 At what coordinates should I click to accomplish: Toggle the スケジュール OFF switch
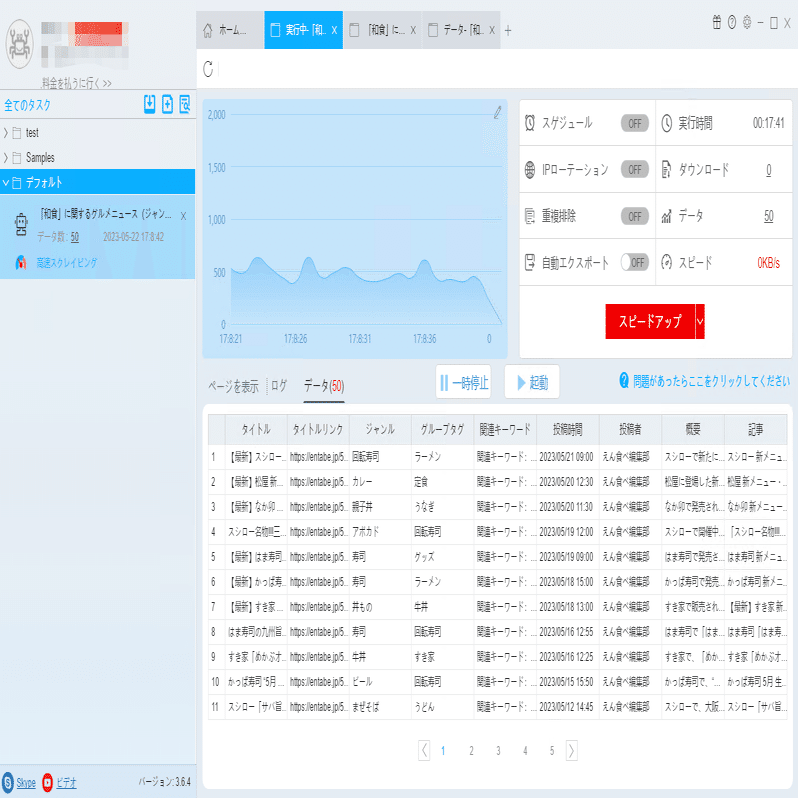(x=635, y=123)
